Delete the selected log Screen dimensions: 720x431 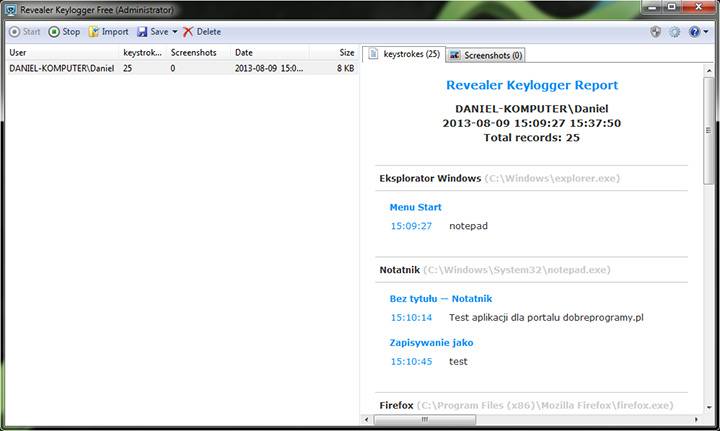202,32
